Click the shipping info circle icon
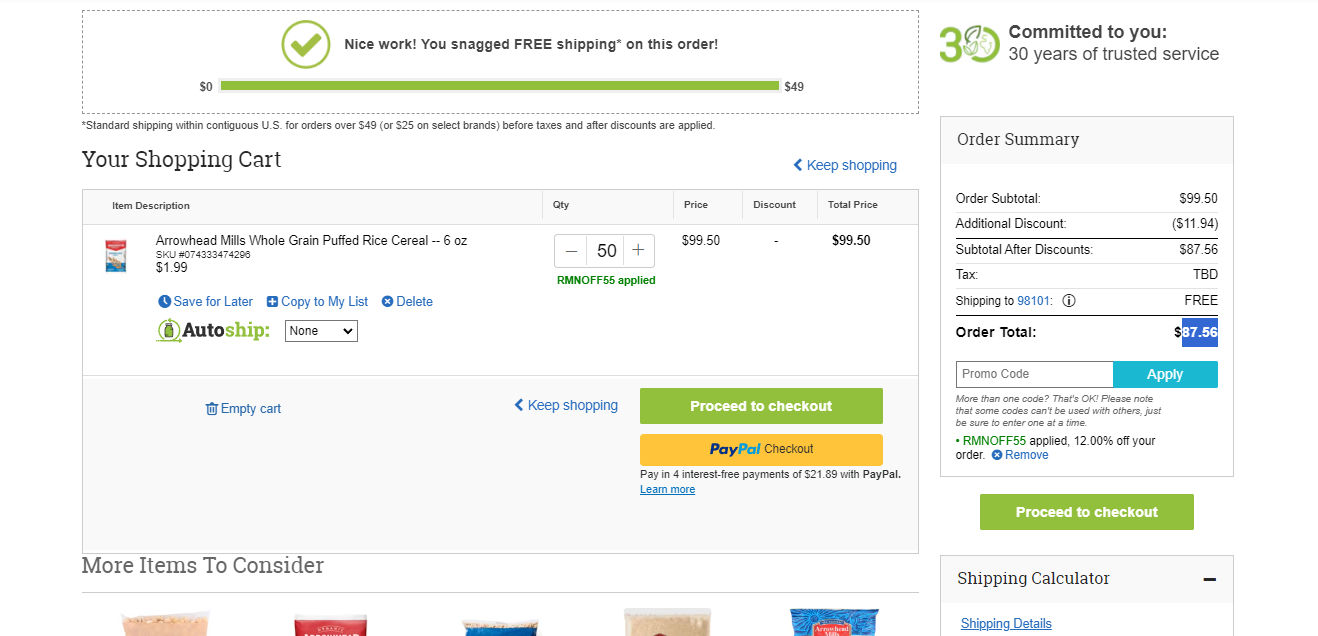Screen dimensions: 1318x636 click(1069, 301)
